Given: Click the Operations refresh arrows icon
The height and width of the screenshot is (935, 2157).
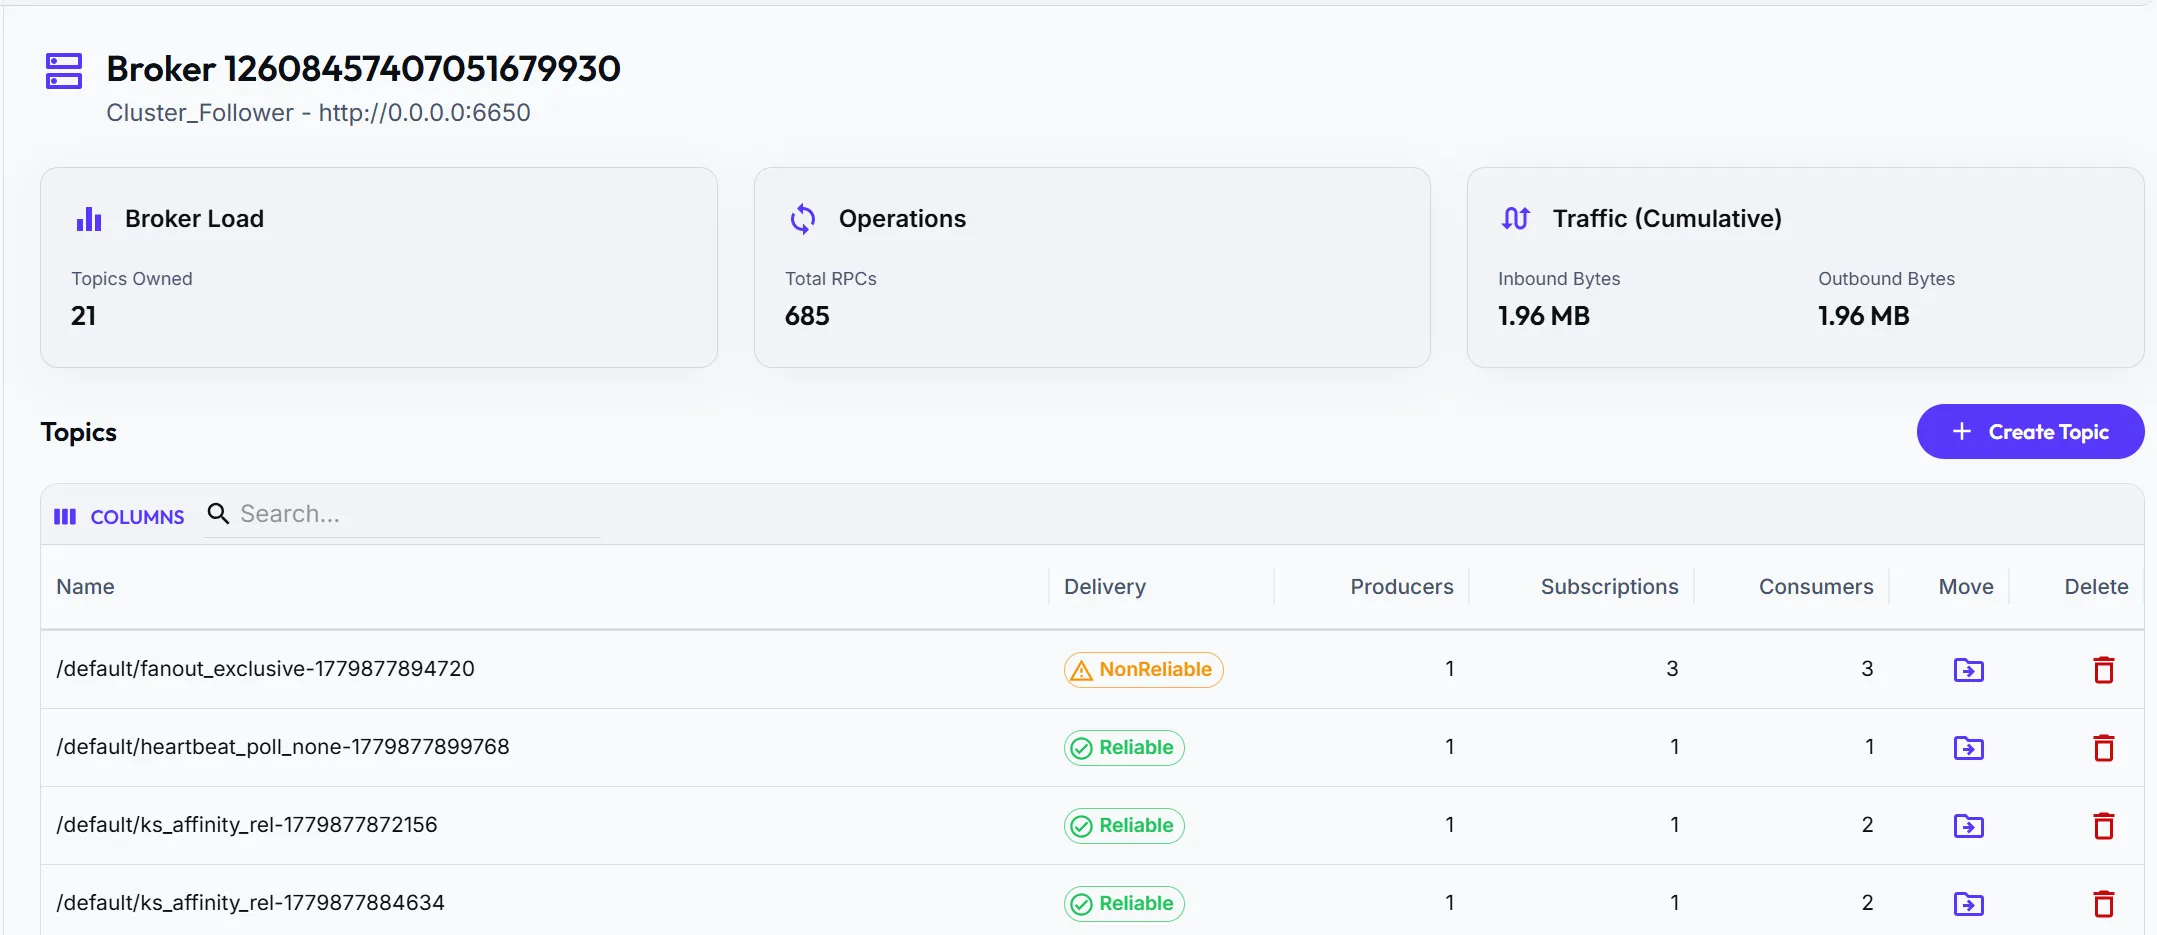Looking at the screenshot, I should click(x=803, y=219).
